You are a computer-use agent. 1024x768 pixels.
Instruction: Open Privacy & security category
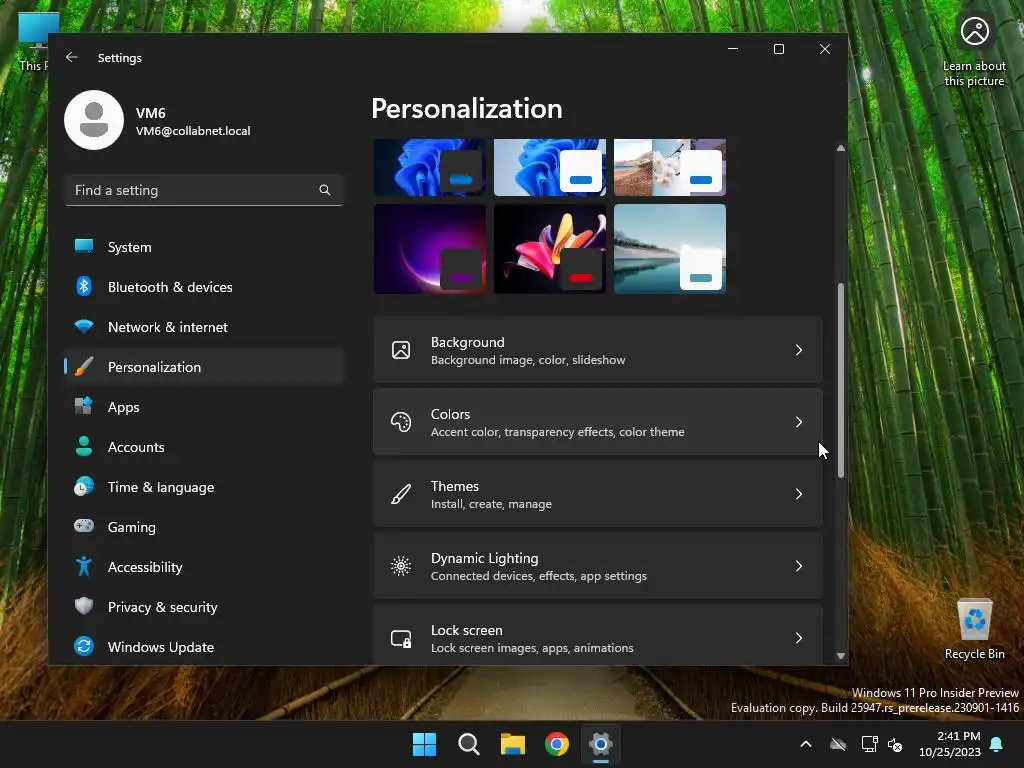pyautogui.click(x=204, y=607)
